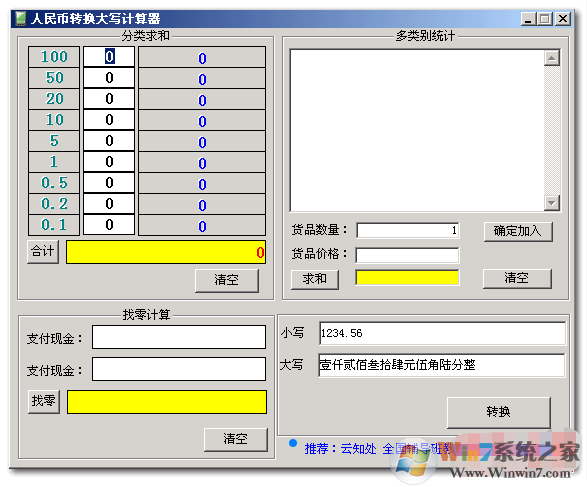Focus the 货品数量 input field

point(408,230)
